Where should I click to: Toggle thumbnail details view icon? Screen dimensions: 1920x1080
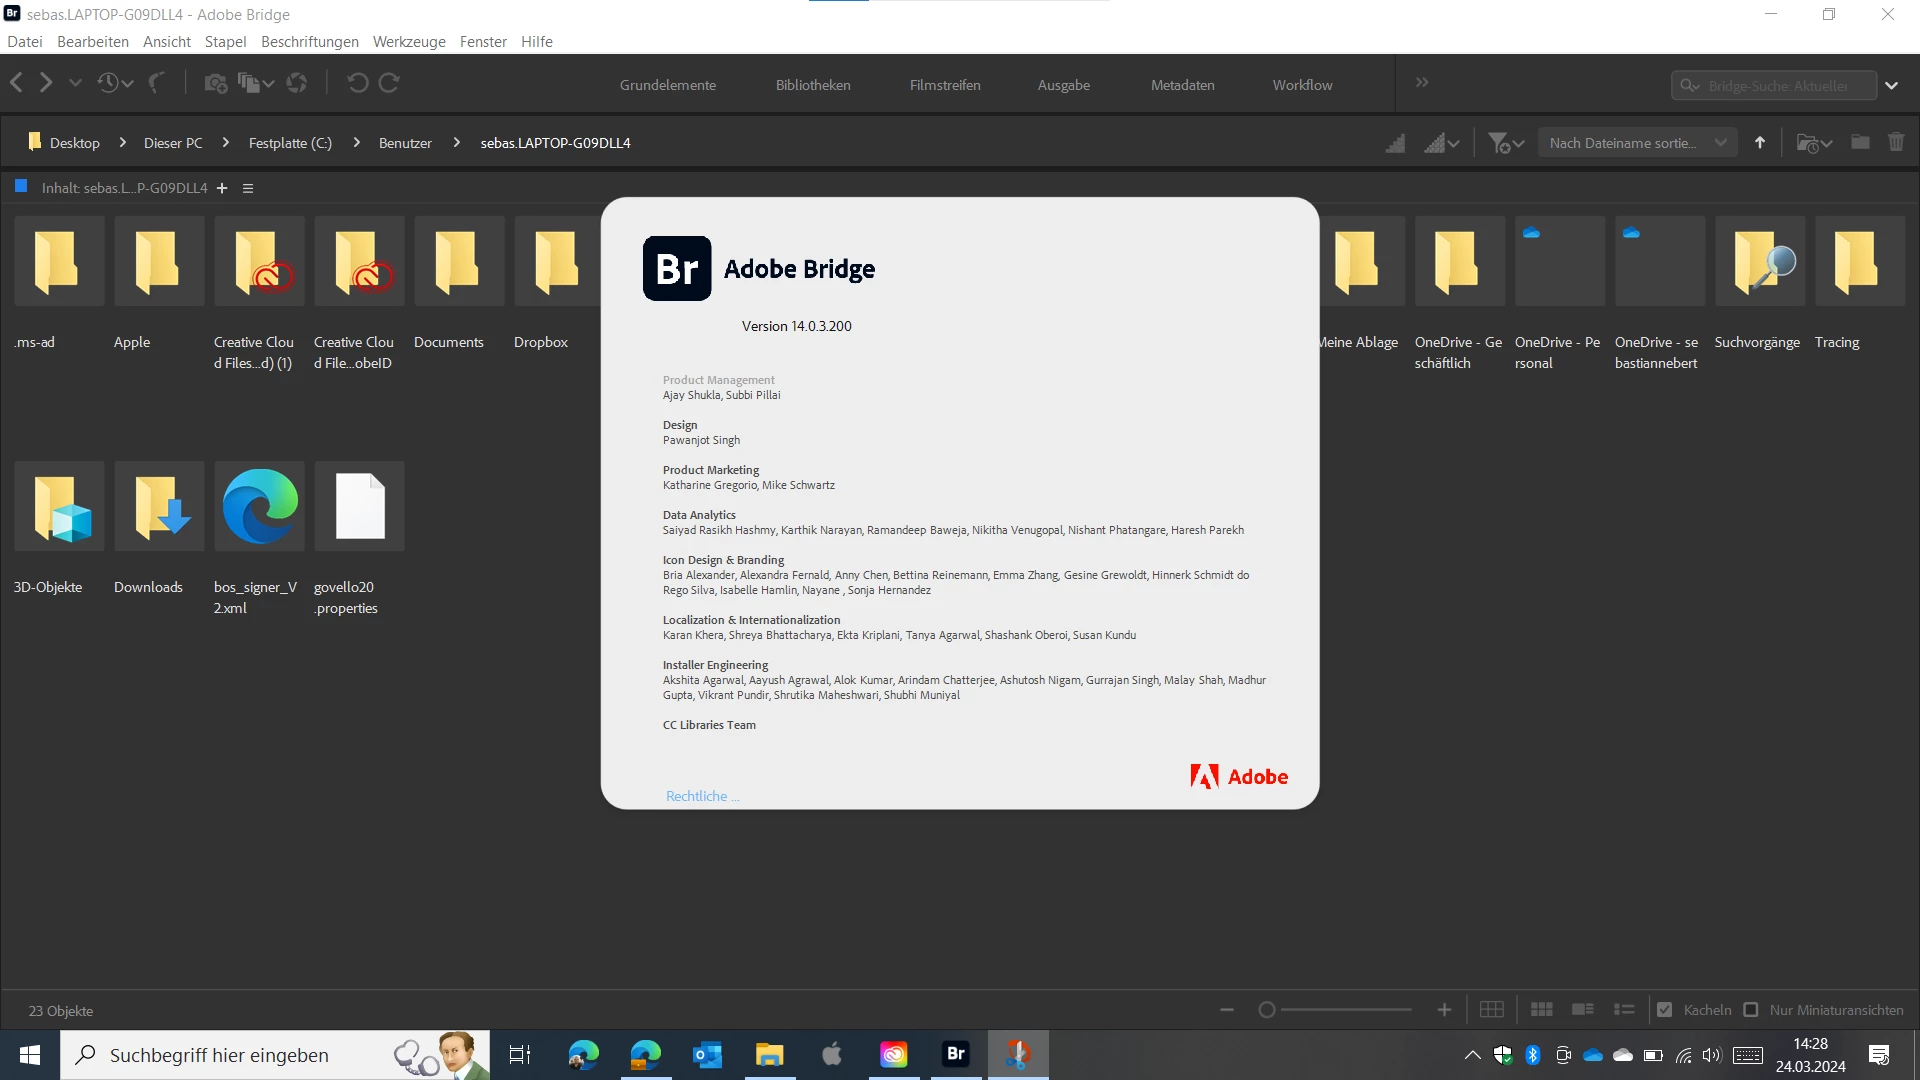click(1582, 1010)
